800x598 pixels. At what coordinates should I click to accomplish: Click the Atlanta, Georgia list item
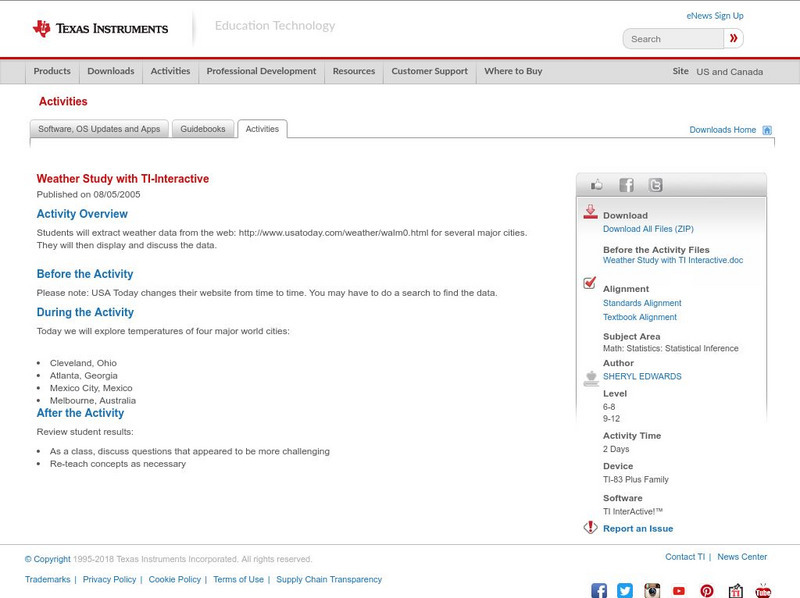click(x=84, y=376)
